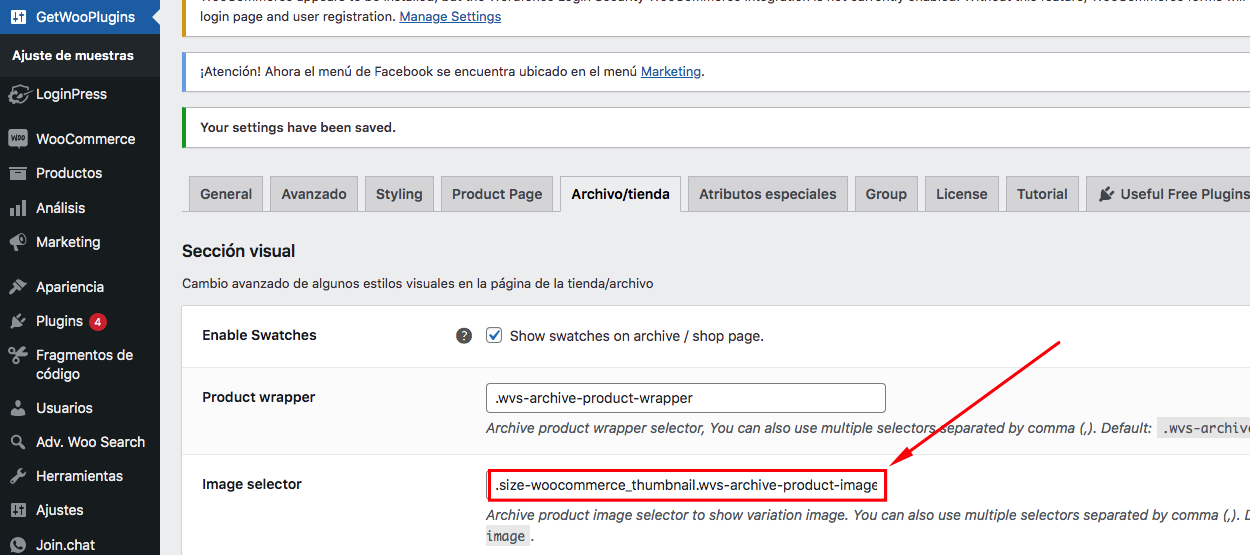Follow the Manage Settings link
Image resolution: width=1250 pixels, height=555 pixels.
coord(450,17)
